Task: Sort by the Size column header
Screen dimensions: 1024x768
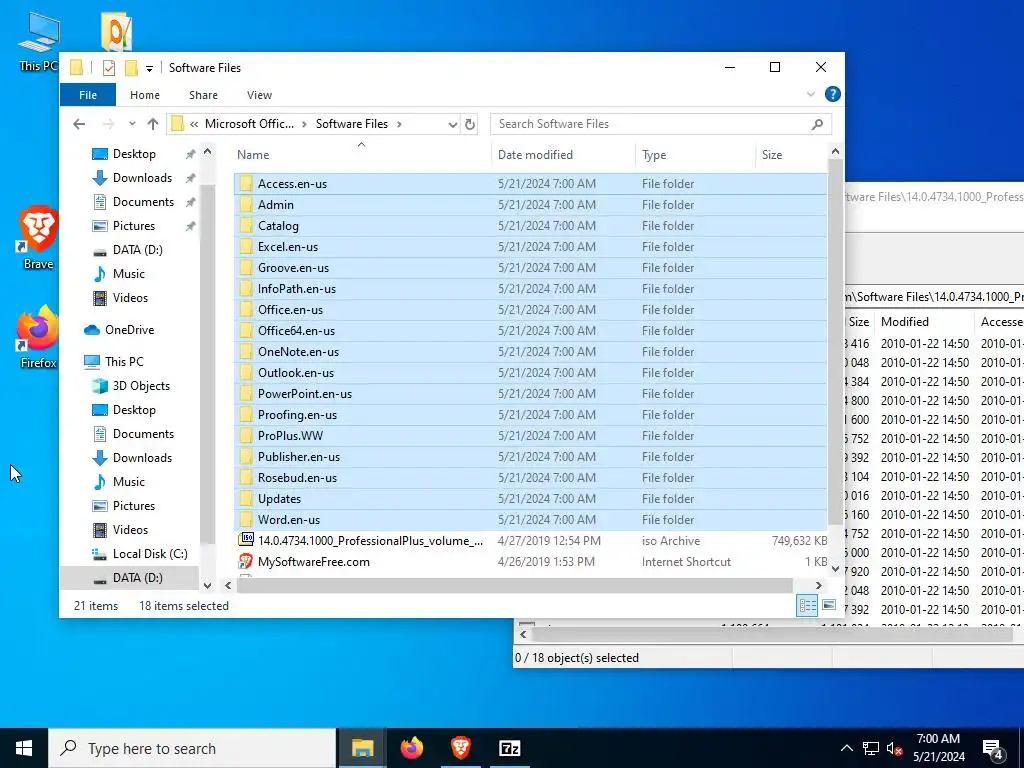Action: 792,155
